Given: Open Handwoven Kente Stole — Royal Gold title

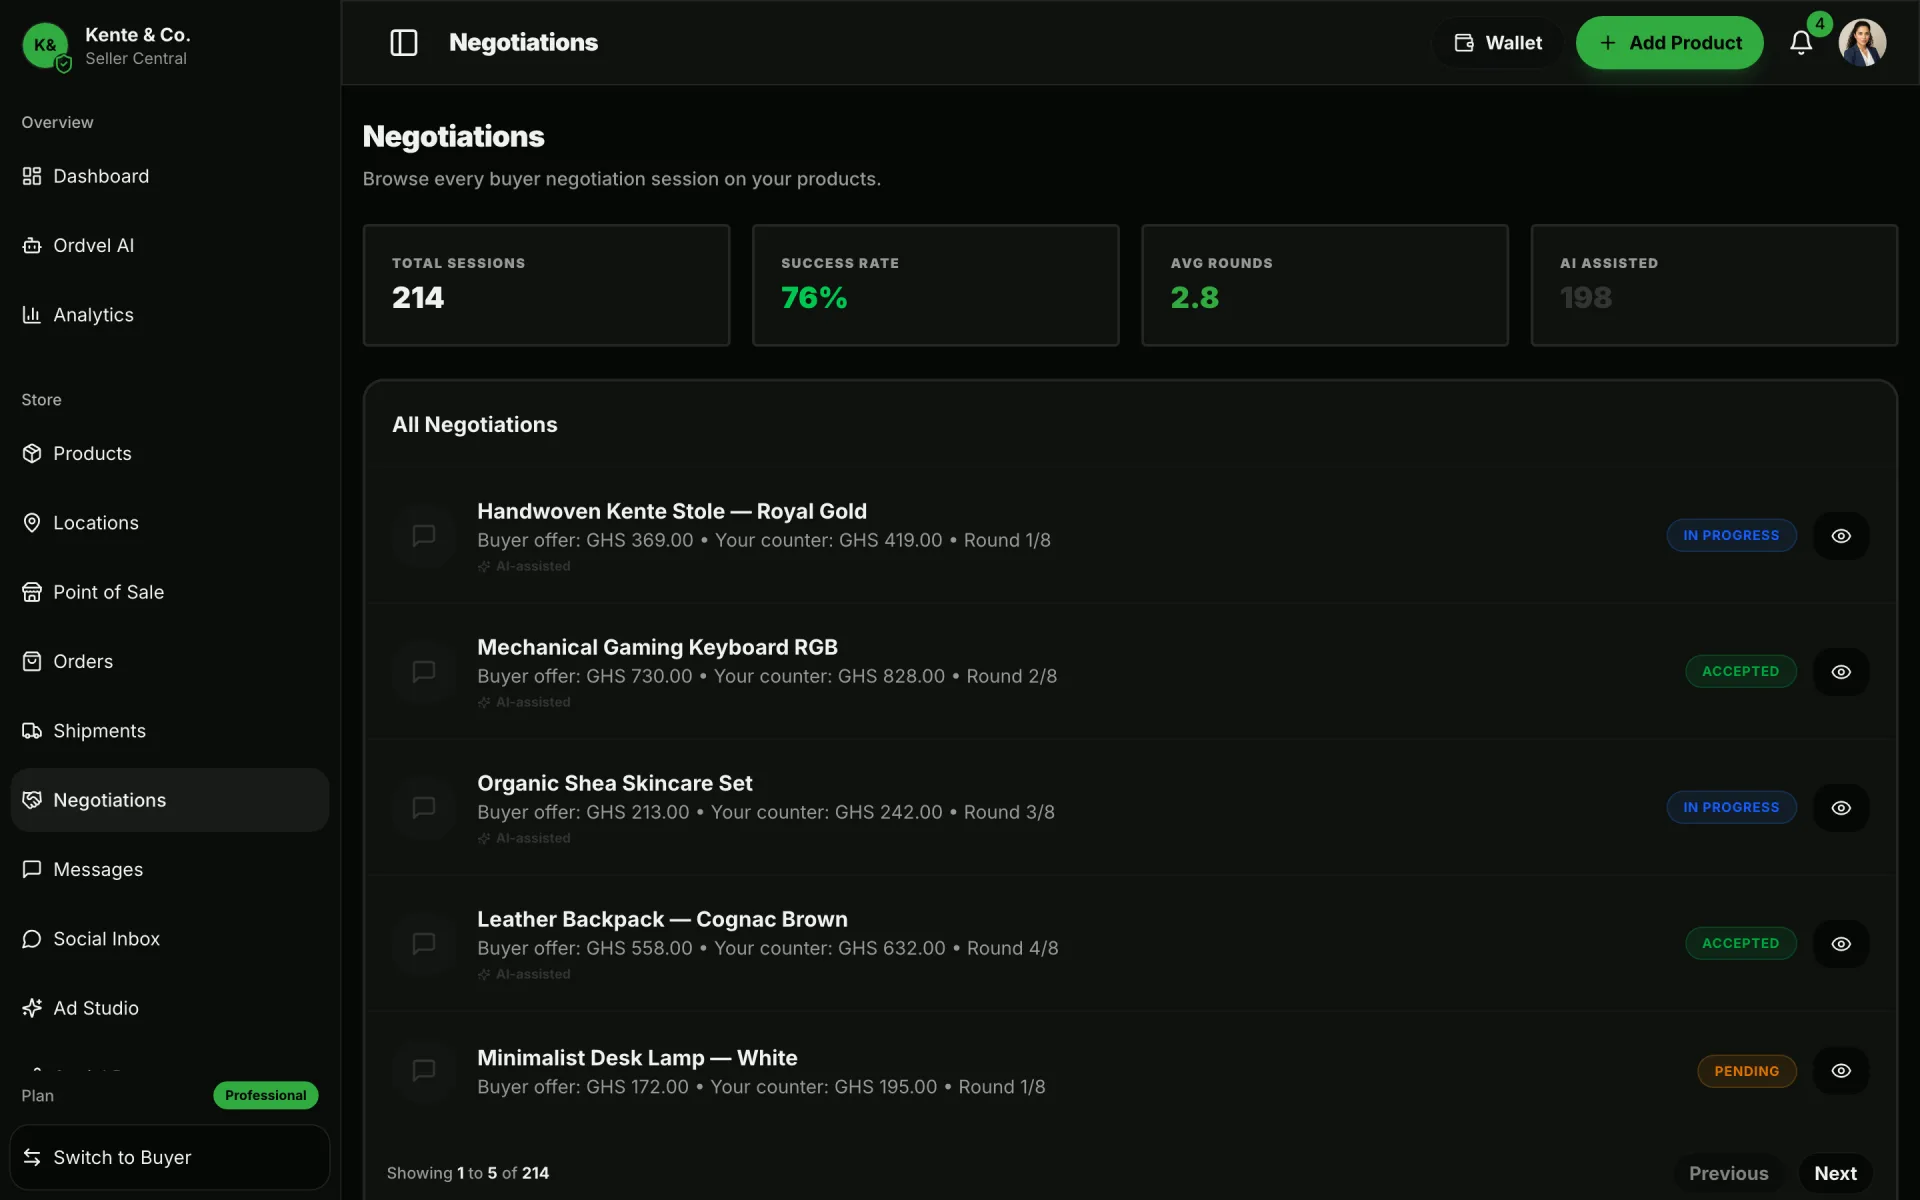Looking at the screenshot, I should click(672, 511).
